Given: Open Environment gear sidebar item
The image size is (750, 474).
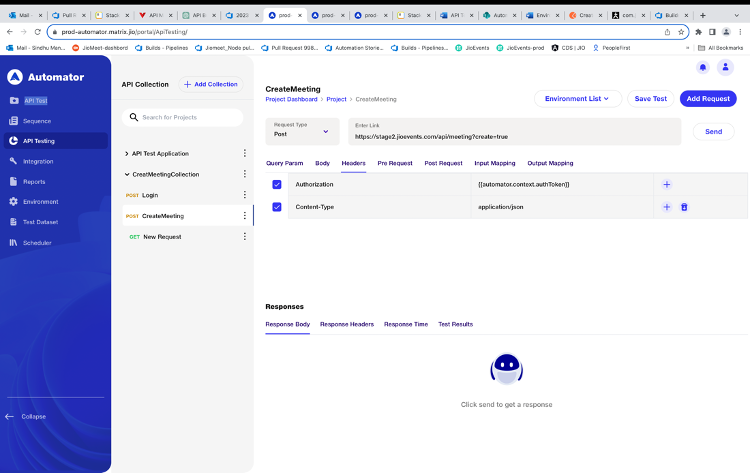Looking at the screenshot, I should (34, 202).
